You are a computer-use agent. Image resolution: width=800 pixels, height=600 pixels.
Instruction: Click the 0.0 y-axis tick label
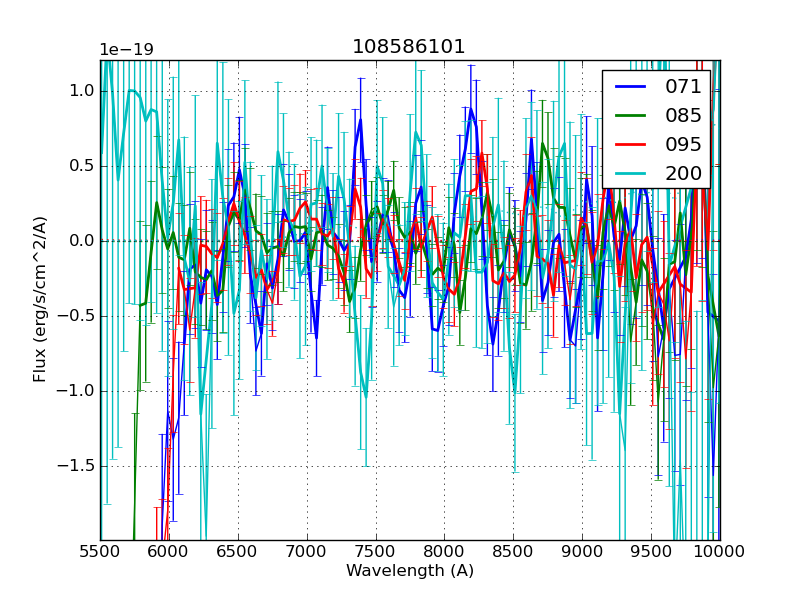[x=82, y=241]
